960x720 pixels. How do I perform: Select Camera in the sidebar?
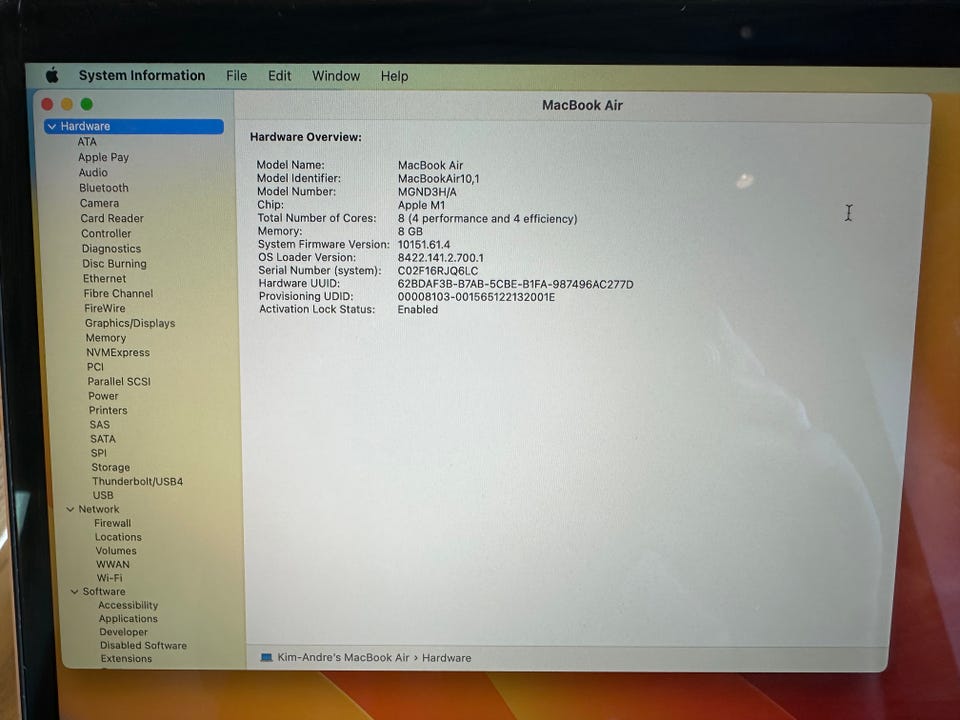[x=99, y=203]
